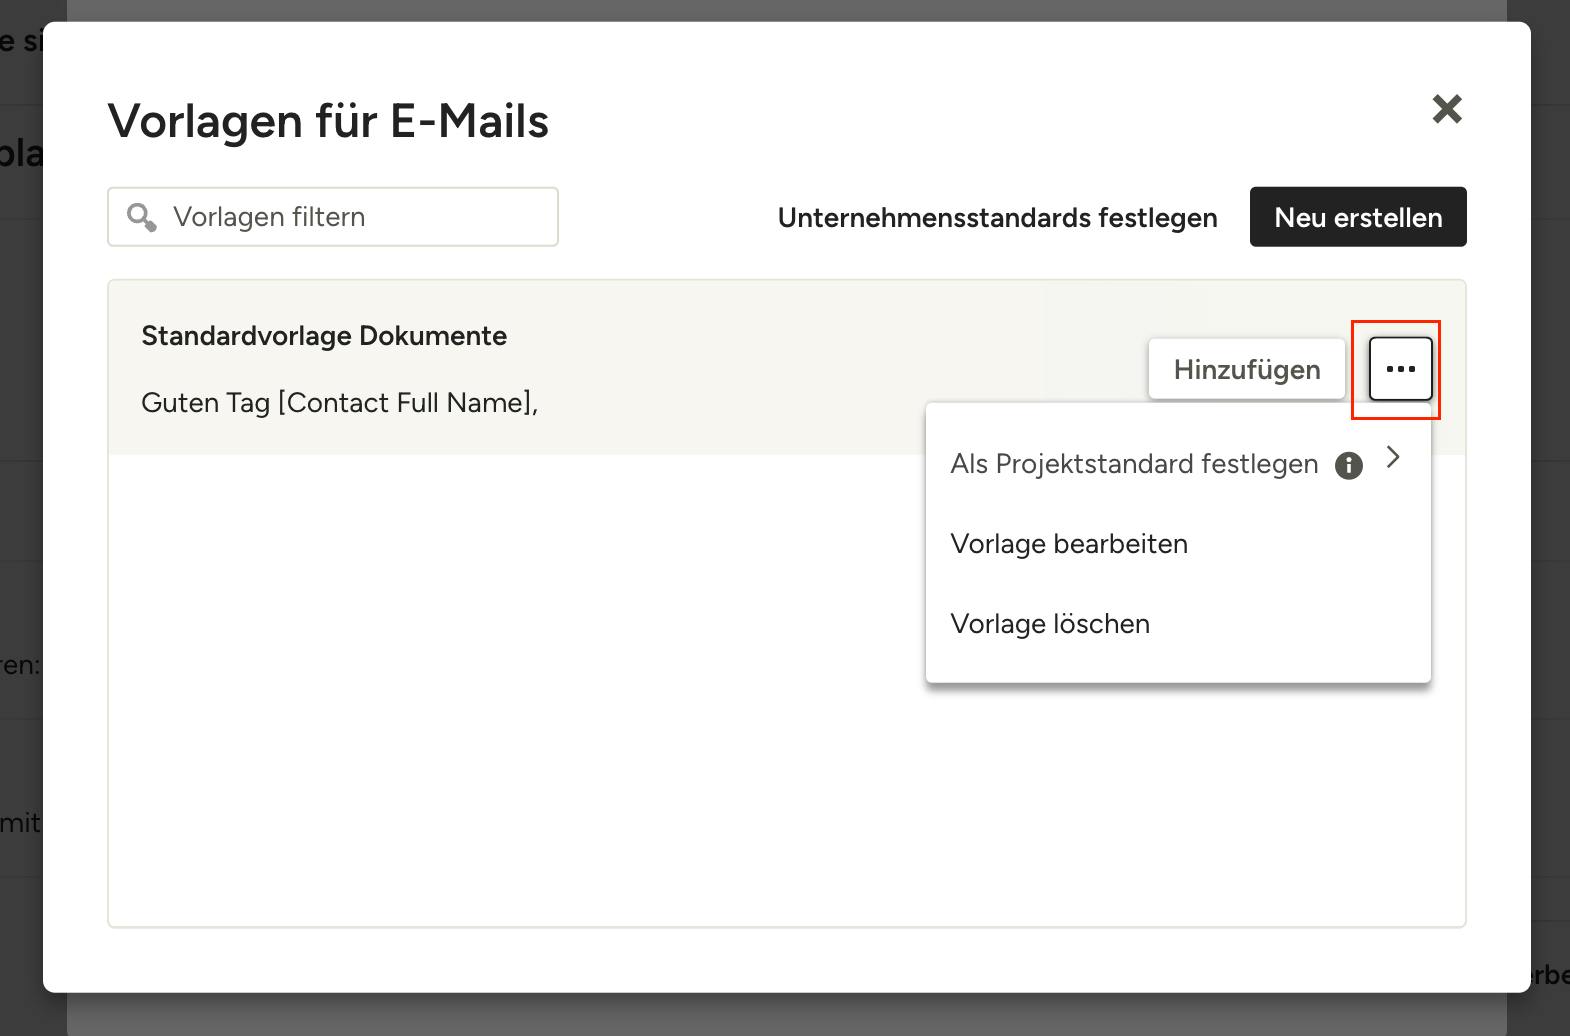1570x1036 pixels.
Task: Click the [Contact Full Name] placeholder text
Action: tap(405, 403)
